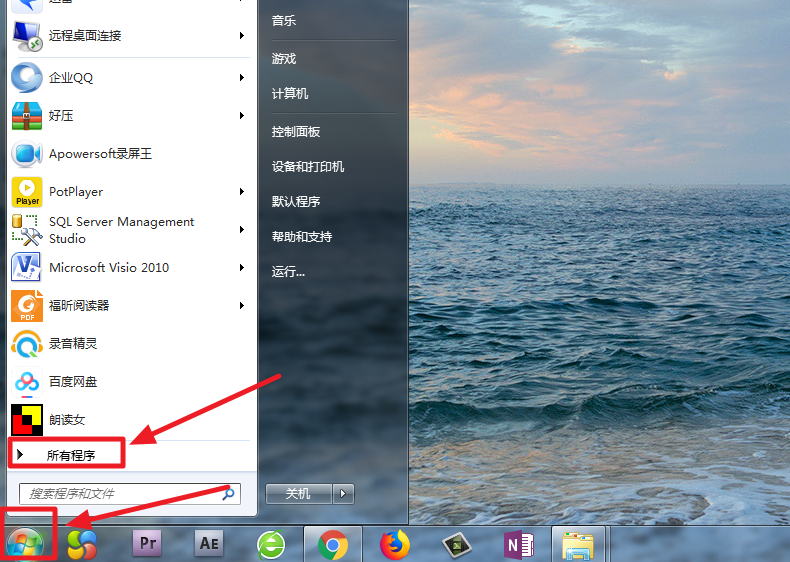Launch 朗读女 program
Screen dimensions: 790x562
point(67,420)
